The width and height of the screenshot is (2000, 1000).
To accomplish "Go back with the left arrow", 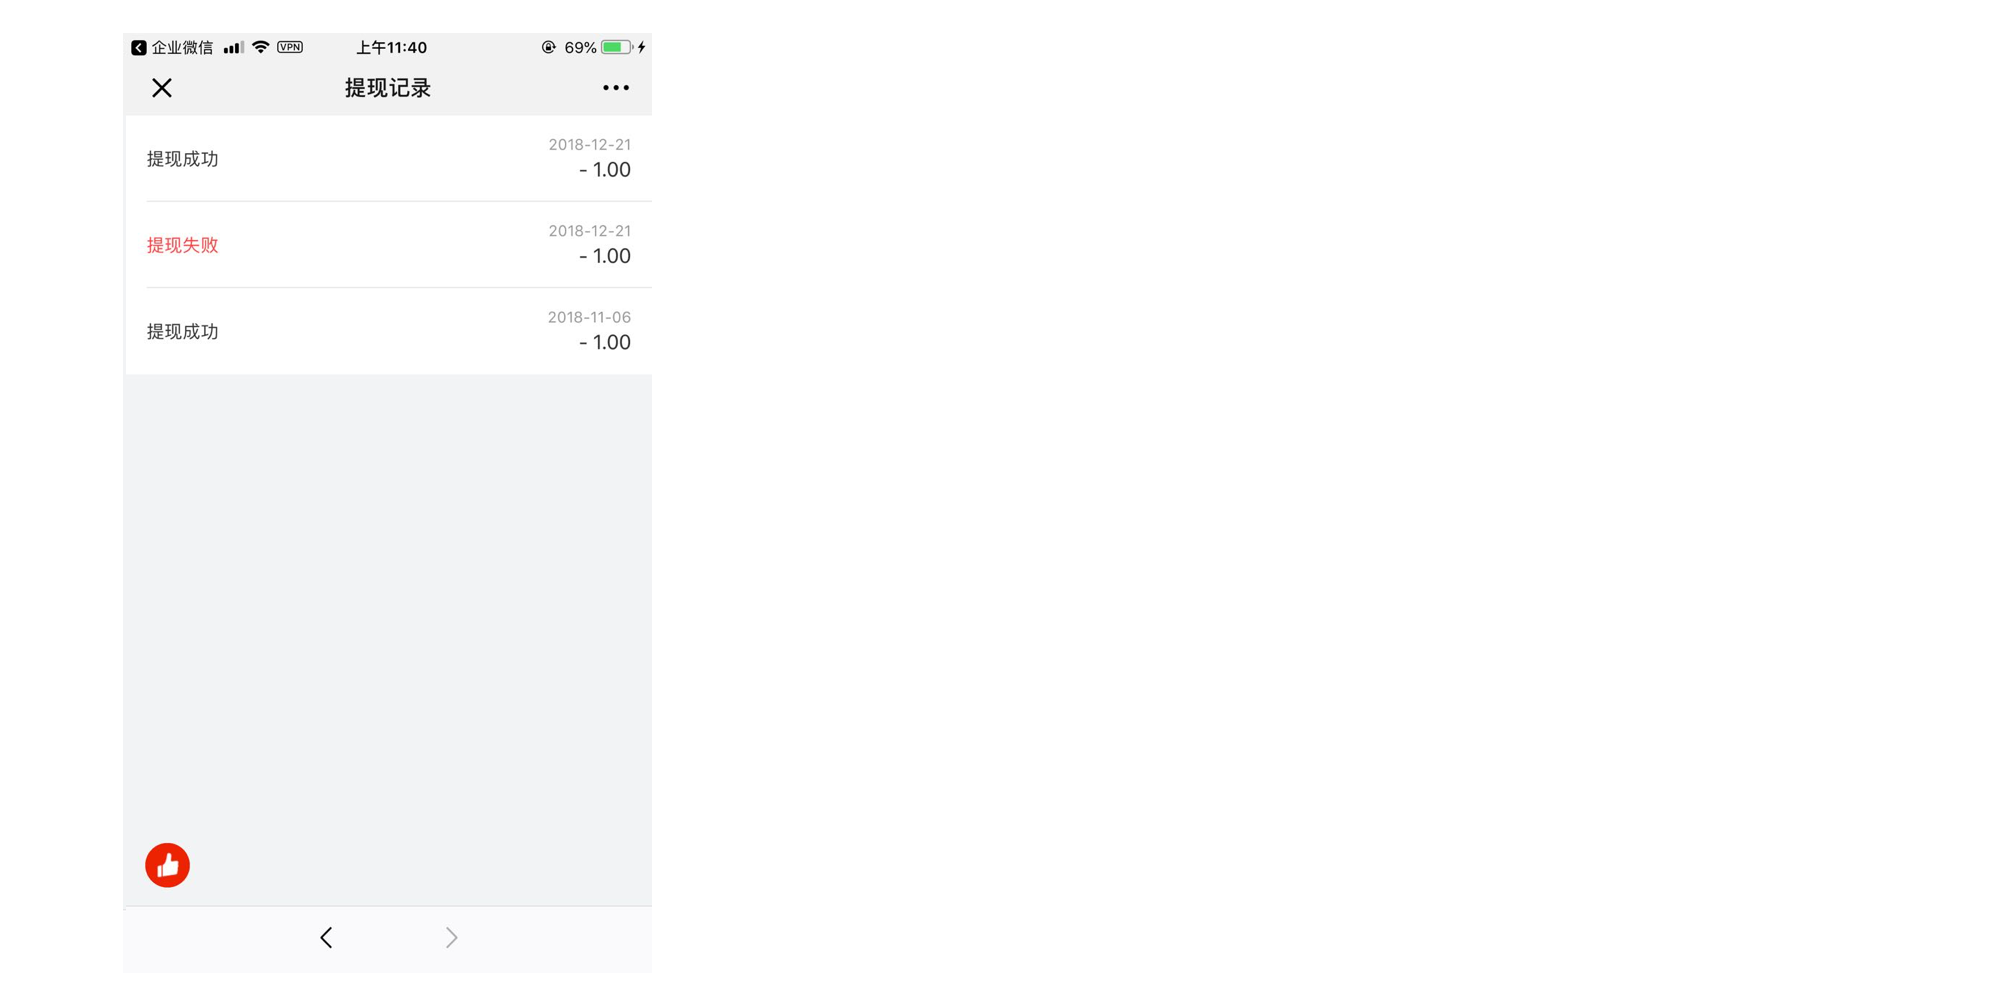I will point(326,937).
